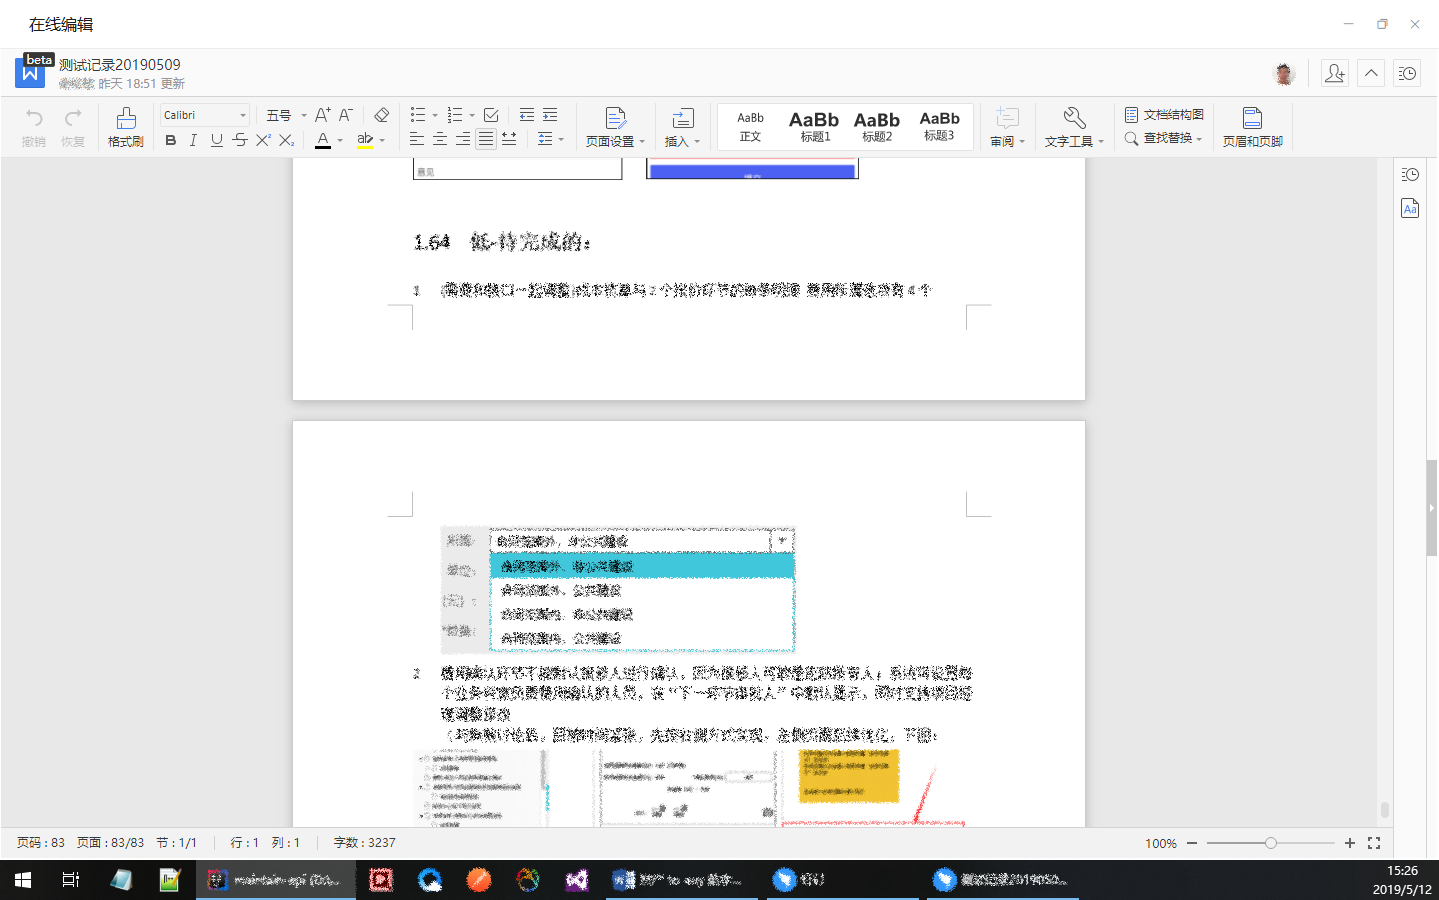This screenshot has width=1439, height=900.
Task: Clear formatting with the eraser icon
Action: 381,115
